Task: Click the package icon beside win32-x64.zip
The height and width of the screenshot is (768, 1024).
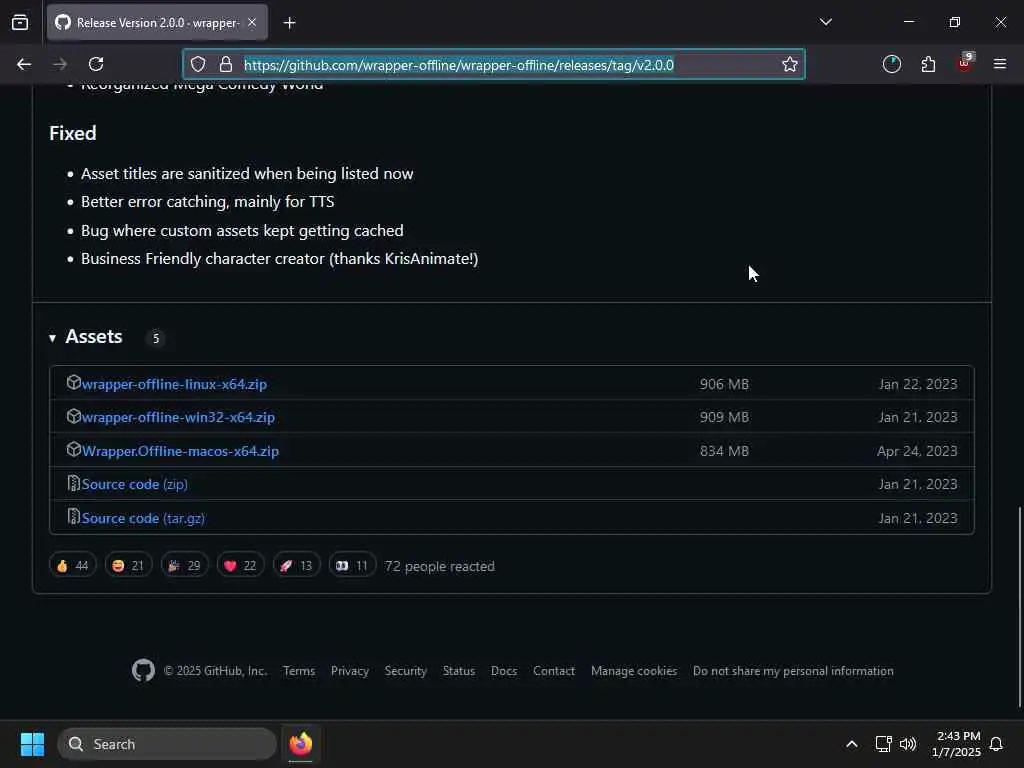Action: tap(73, 416)
